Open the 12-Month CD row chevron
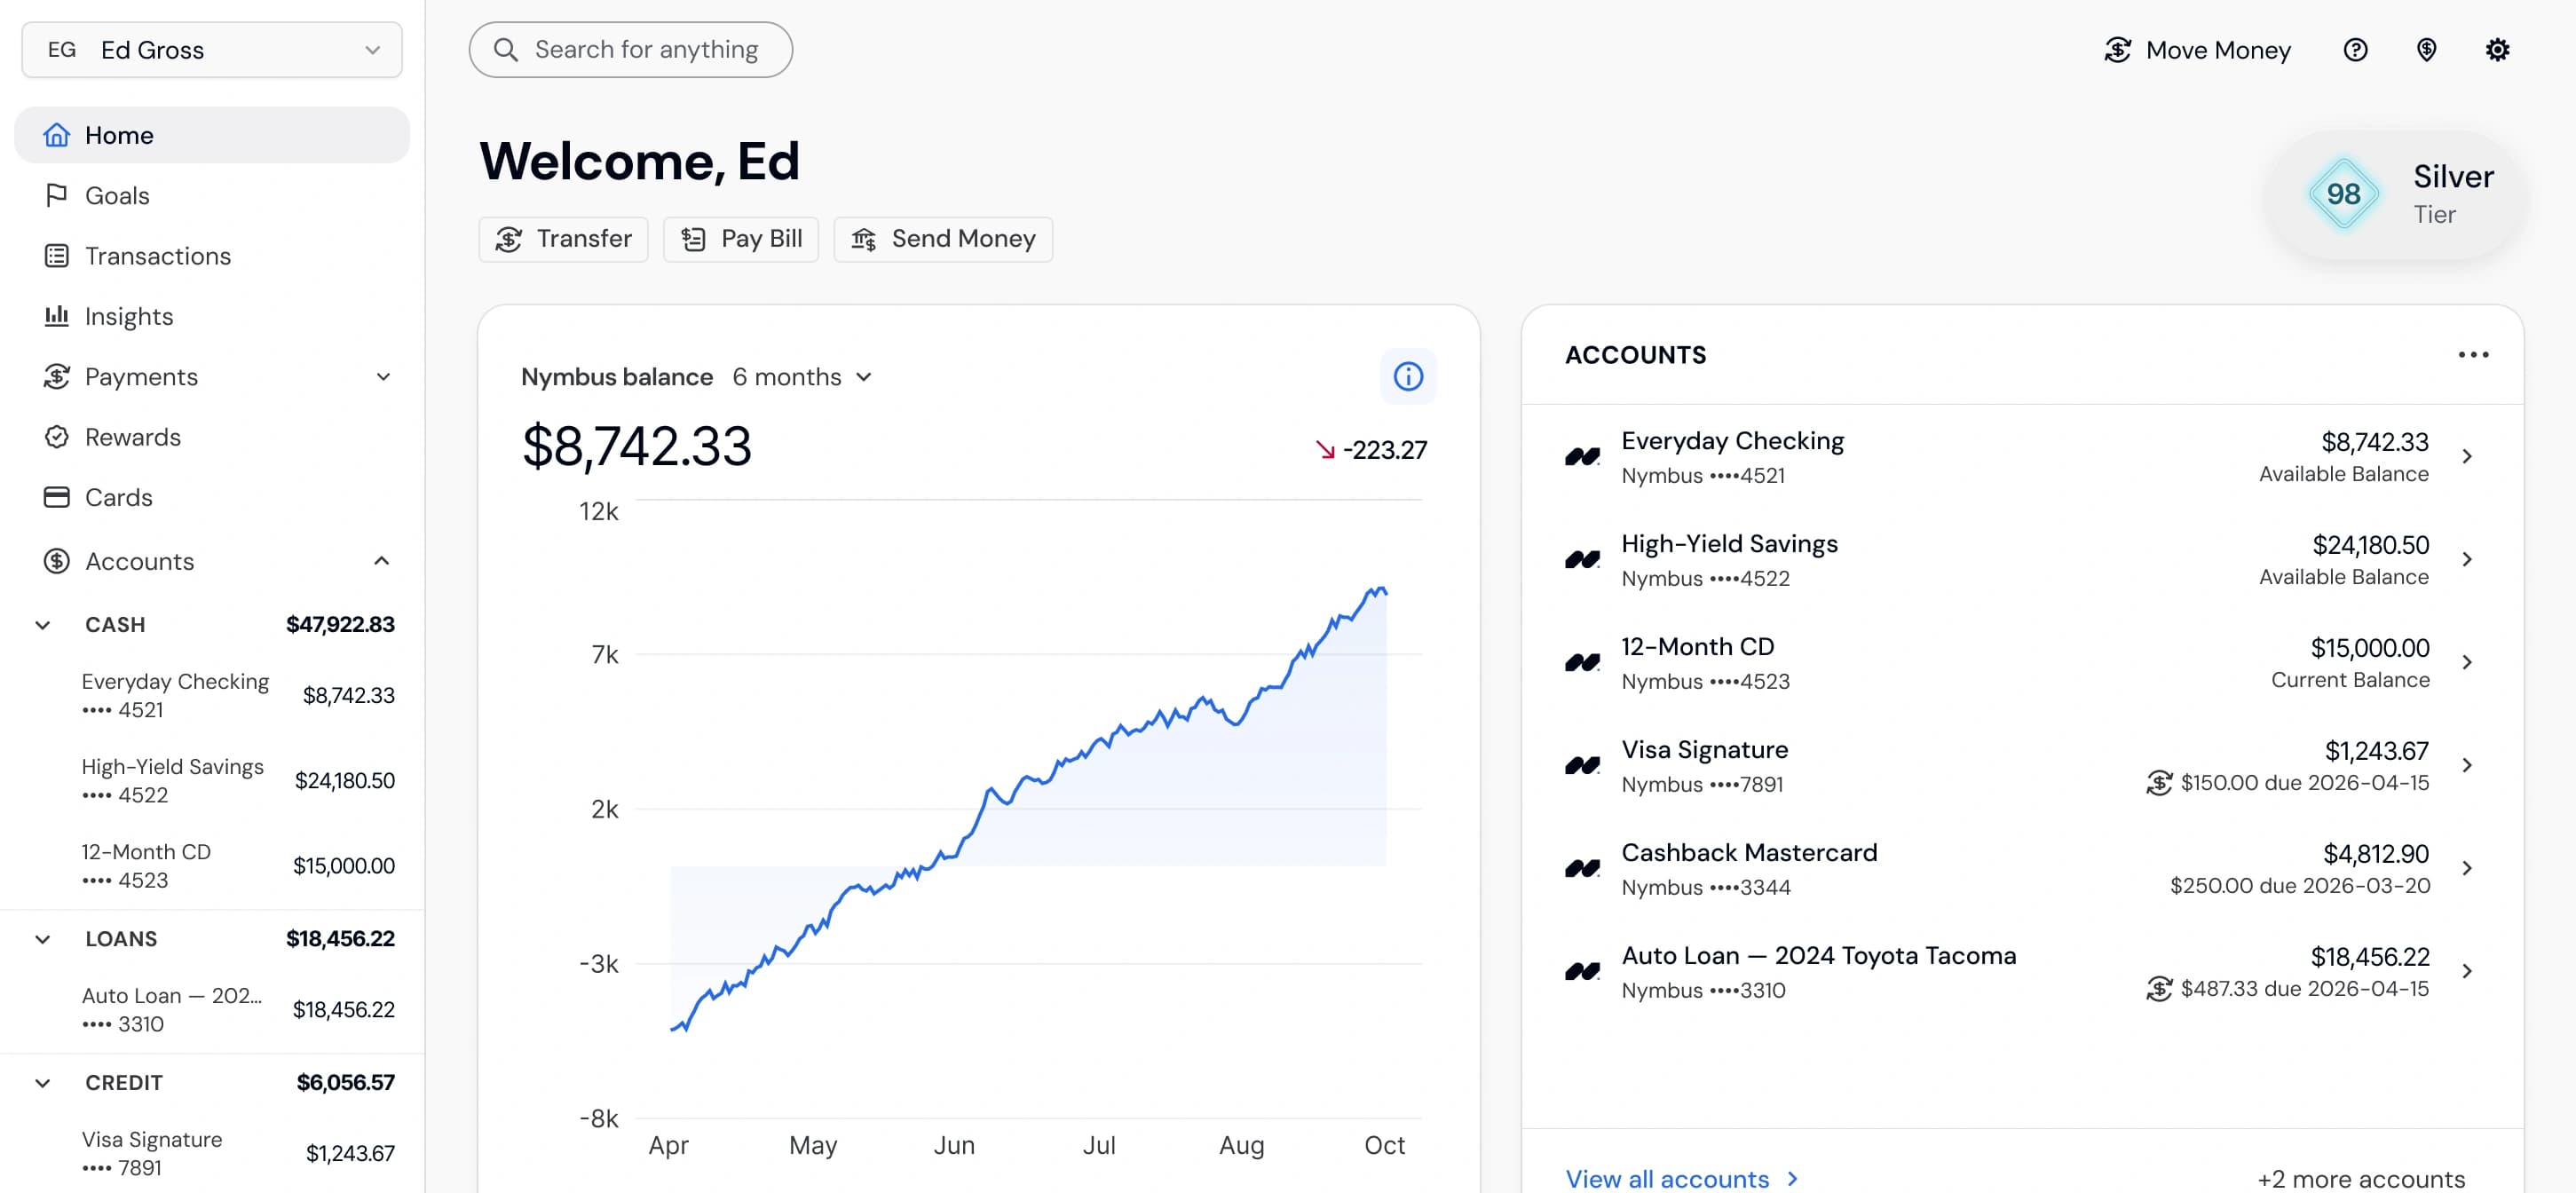This screenshot has width=2576, height=1193. 2467,663
